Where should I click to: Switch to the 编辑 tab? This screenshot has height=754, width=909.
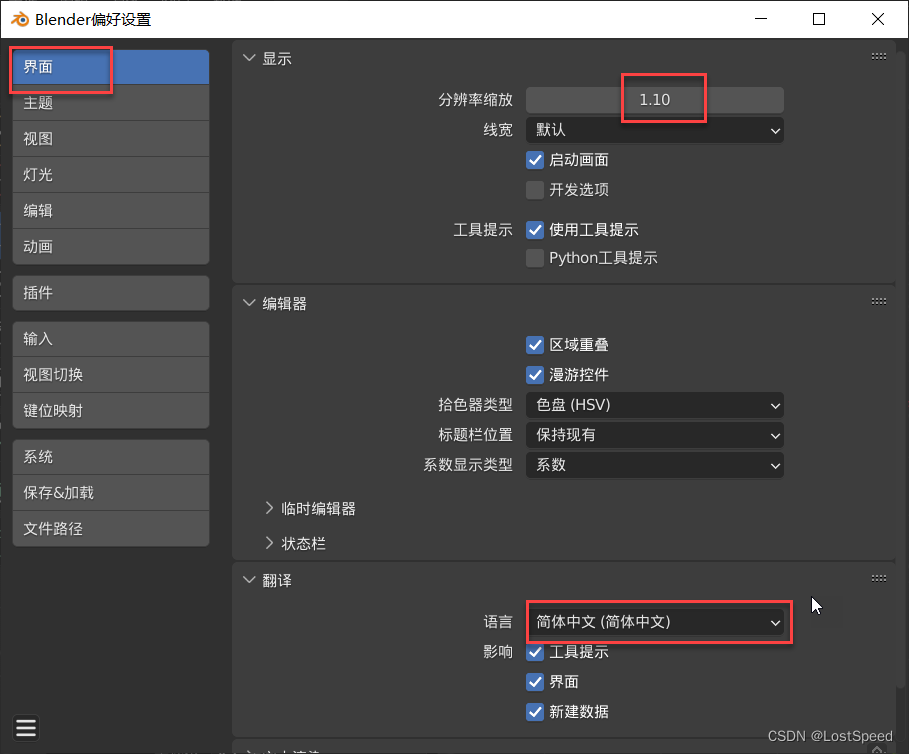coord(111,211)
